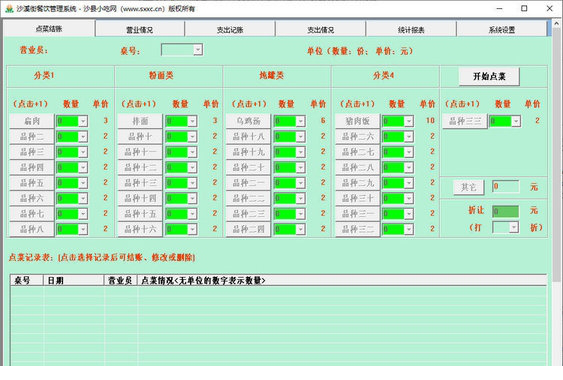This screenshot has width=563, height=380.
Task: Click the 品种四 item button
Action: (x=32, y=167)
